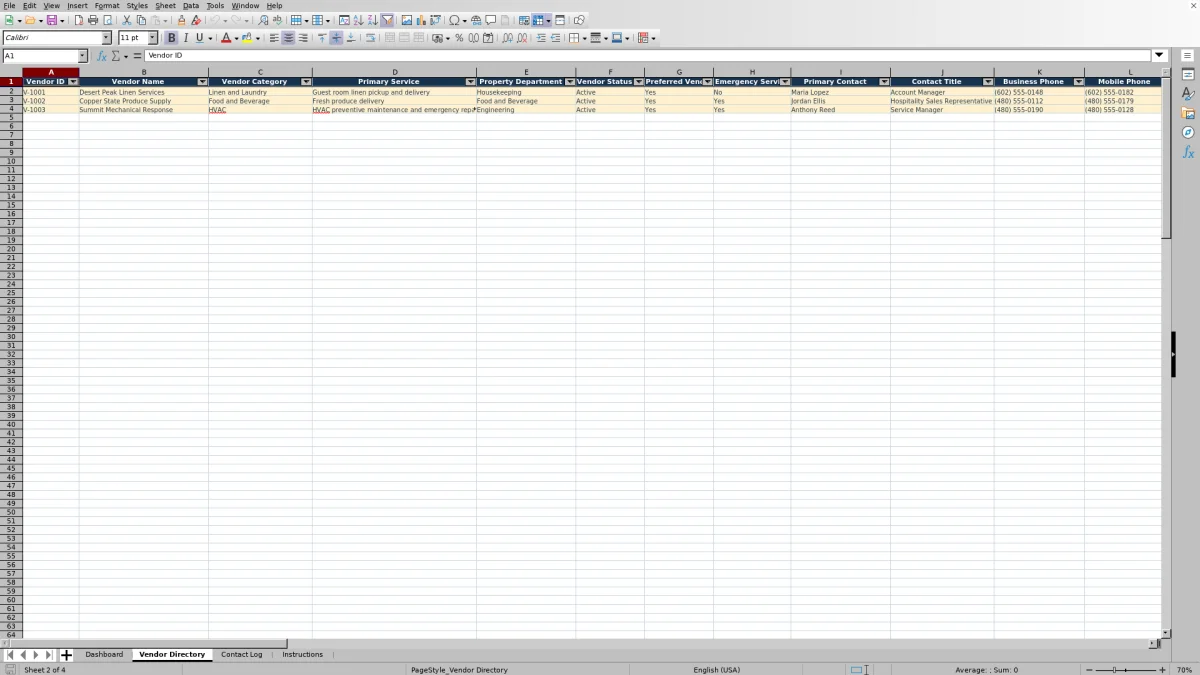The image size is (1200, 675).
Task: Toggle Center Vertically alignment
Action: 336,38
